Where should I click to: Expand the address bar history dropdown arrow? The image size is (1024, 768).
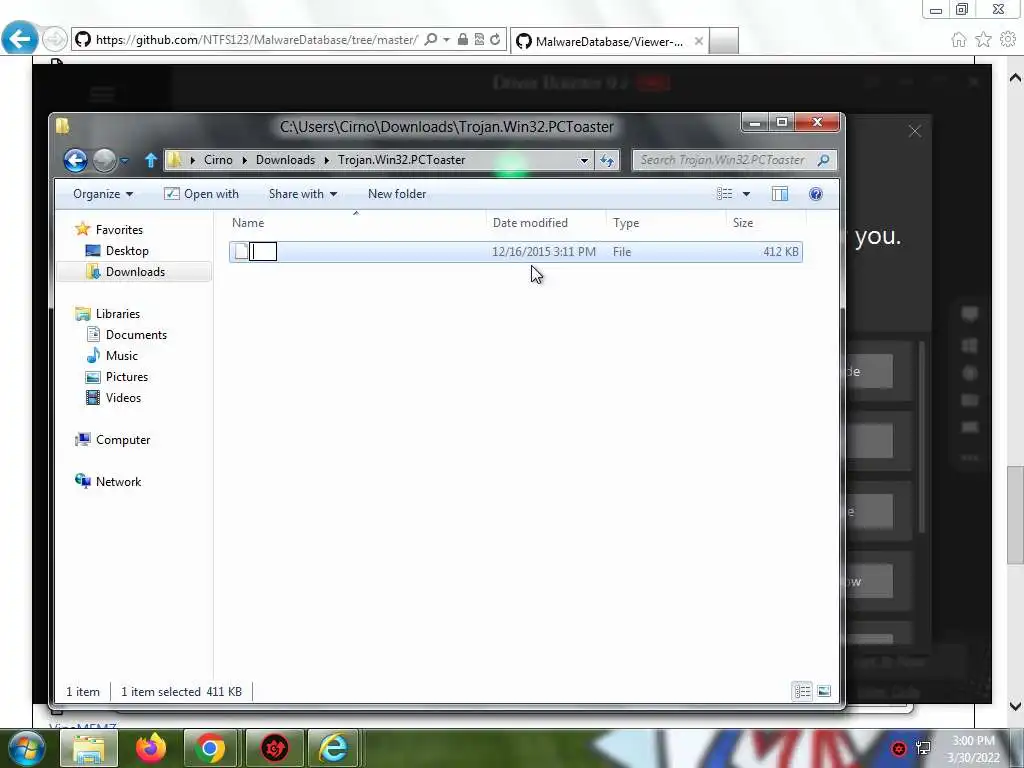click(x=584, y=160)
